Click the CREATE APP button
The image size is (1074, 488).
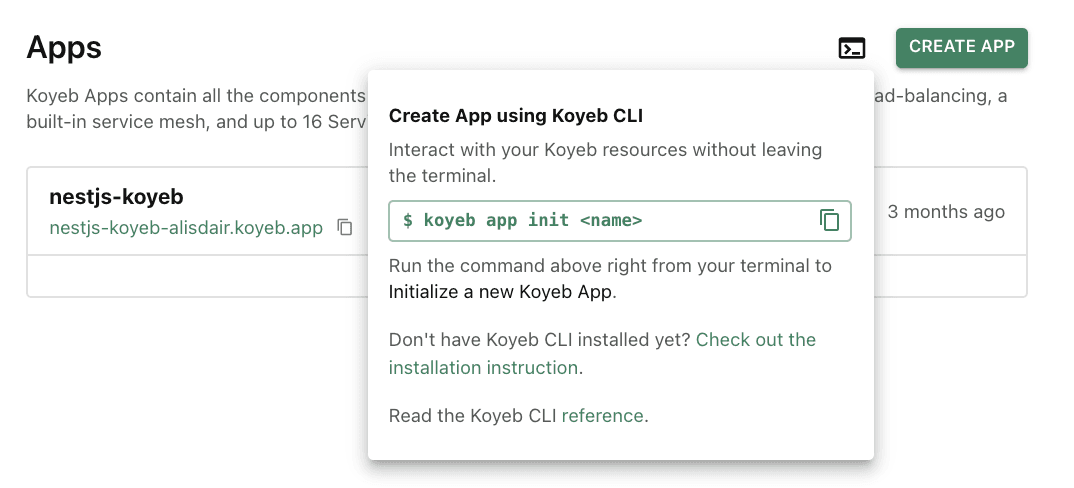(x=961, y=47)
